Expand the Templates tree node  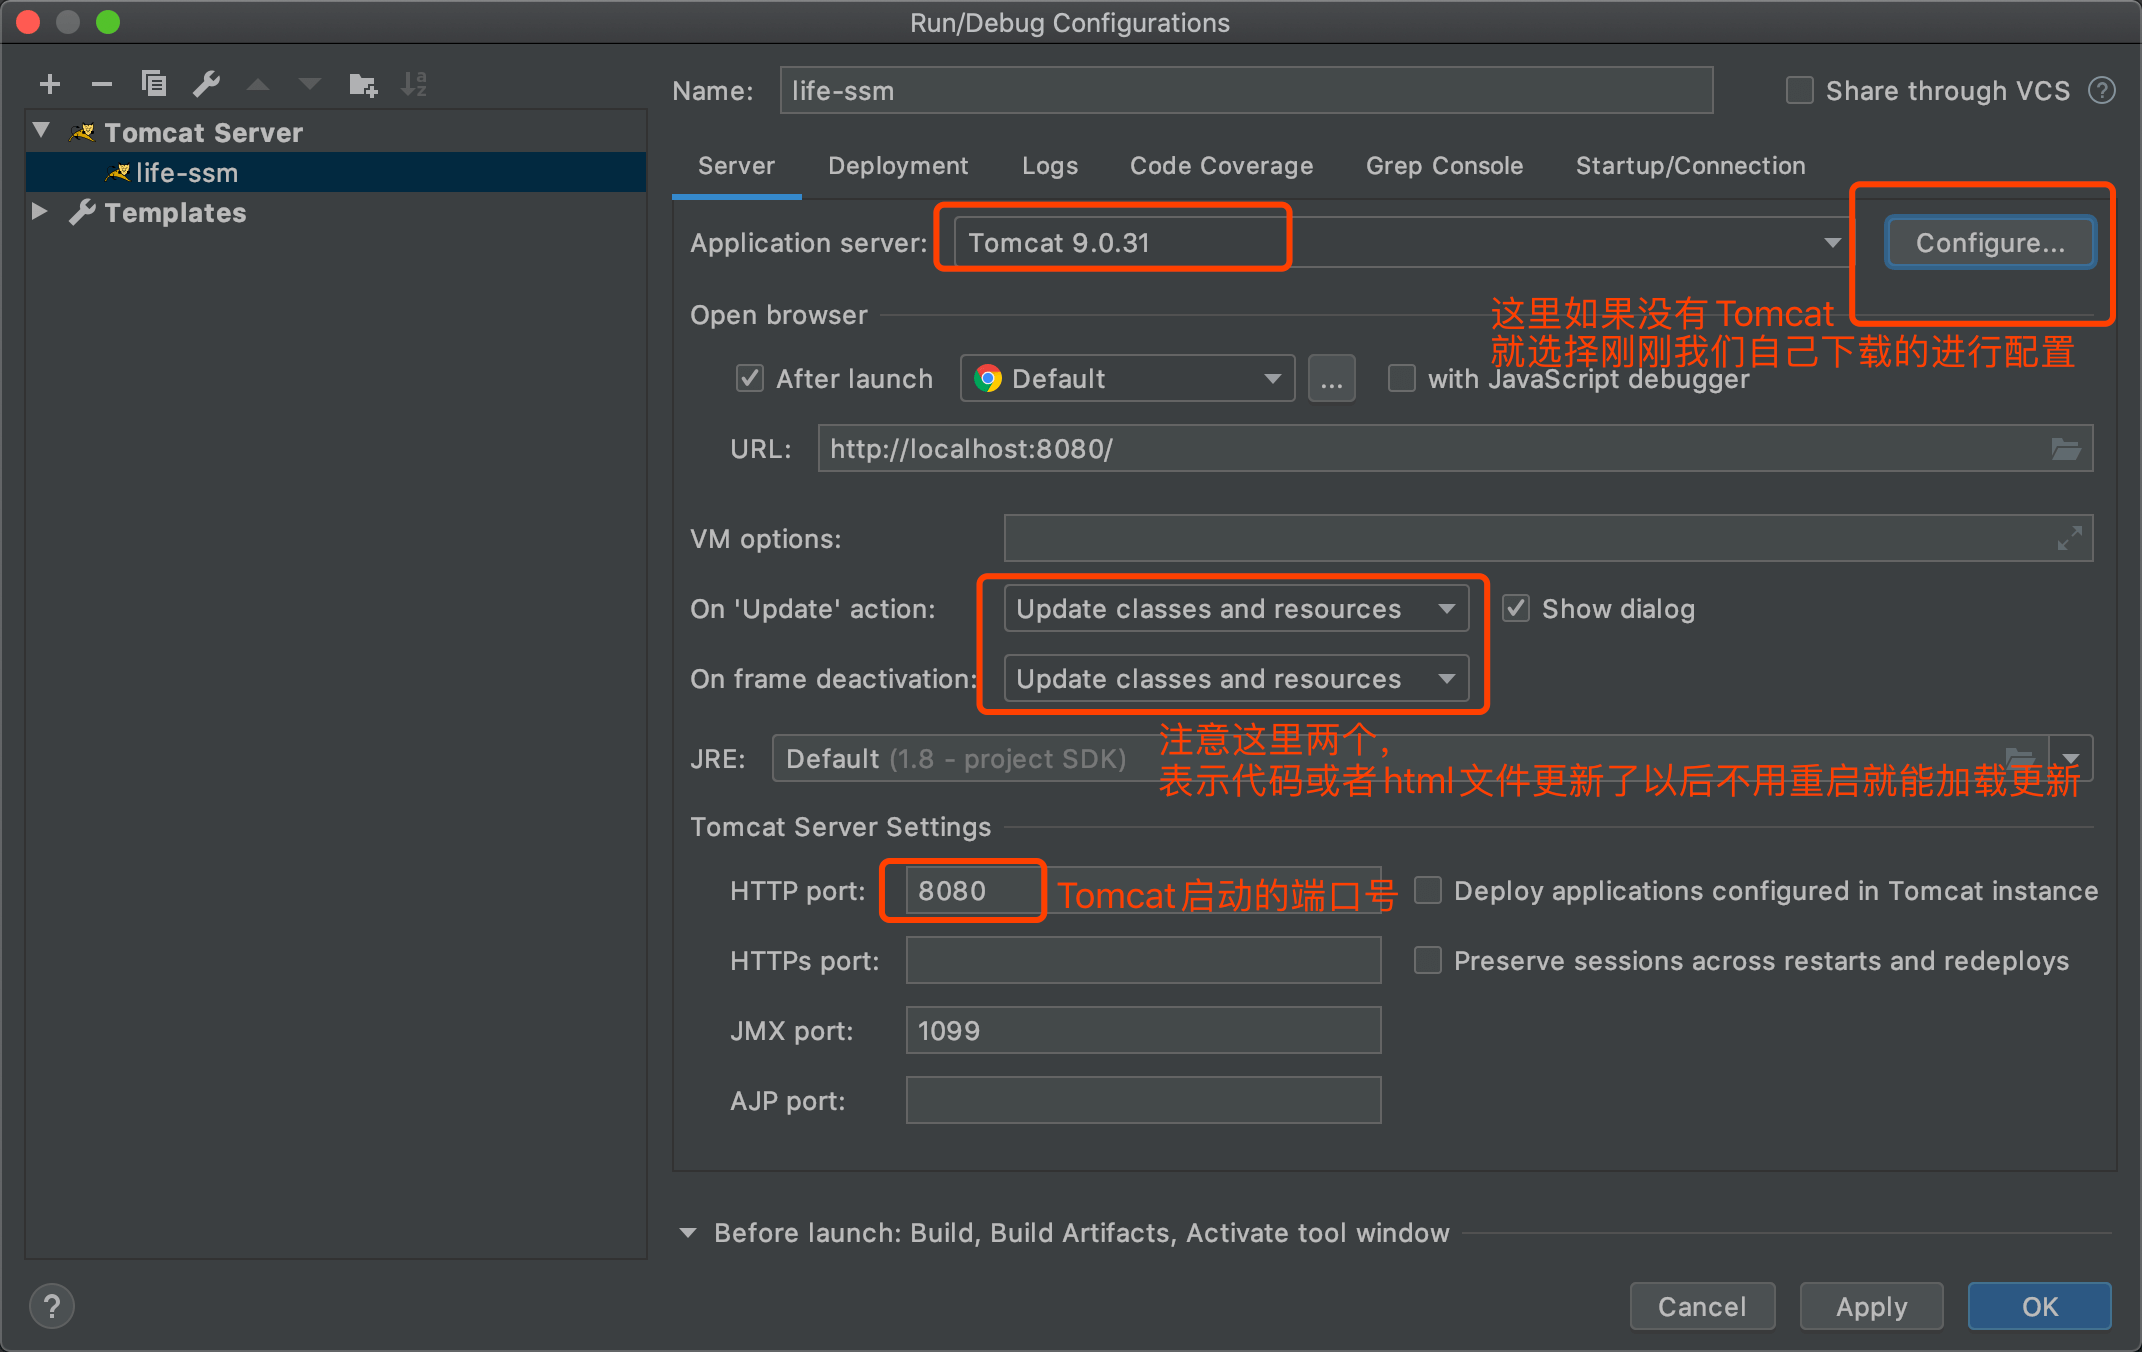click(x=40, y=212)
